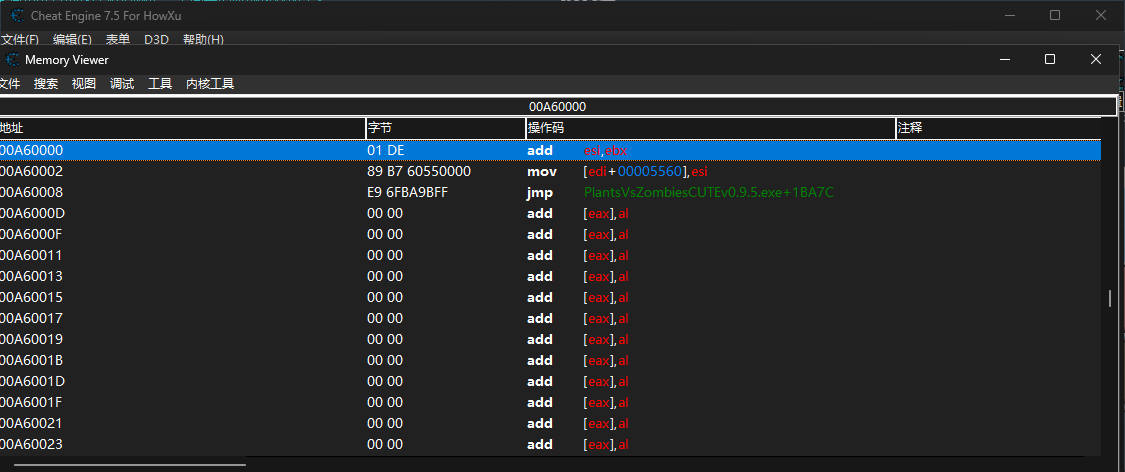This screenshot has height=472, width=1125.
Task: Click the Memory Viewer window icon
Action: [x=12, y=60]
